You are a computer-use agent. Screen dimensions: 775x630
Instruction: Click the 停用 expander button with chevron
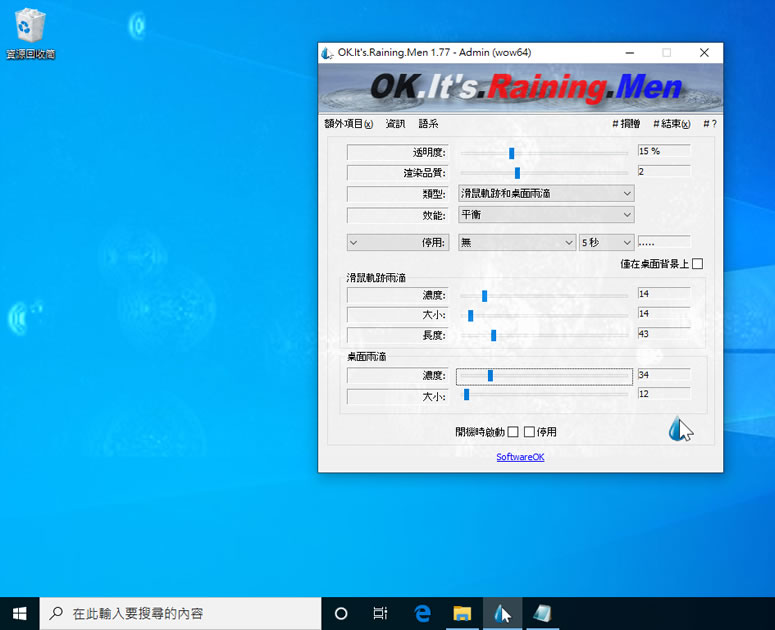coord(398,242)
